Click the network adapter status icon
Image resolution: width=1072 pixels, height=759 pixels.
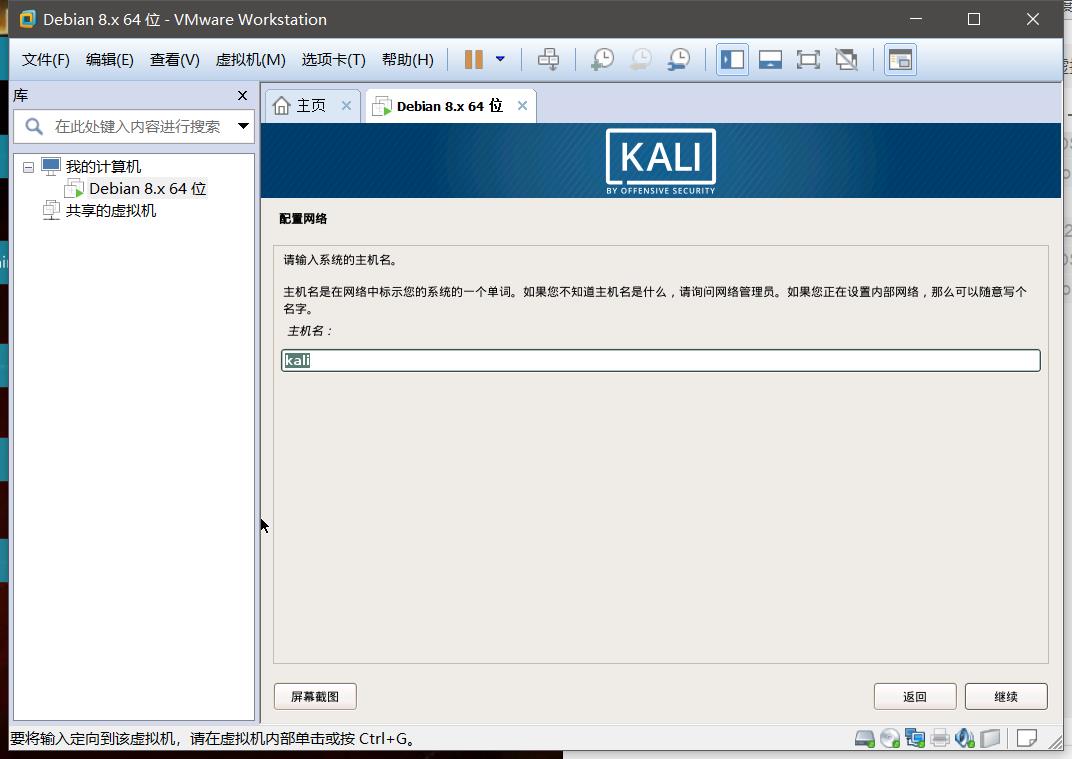(x=915, y=738)
